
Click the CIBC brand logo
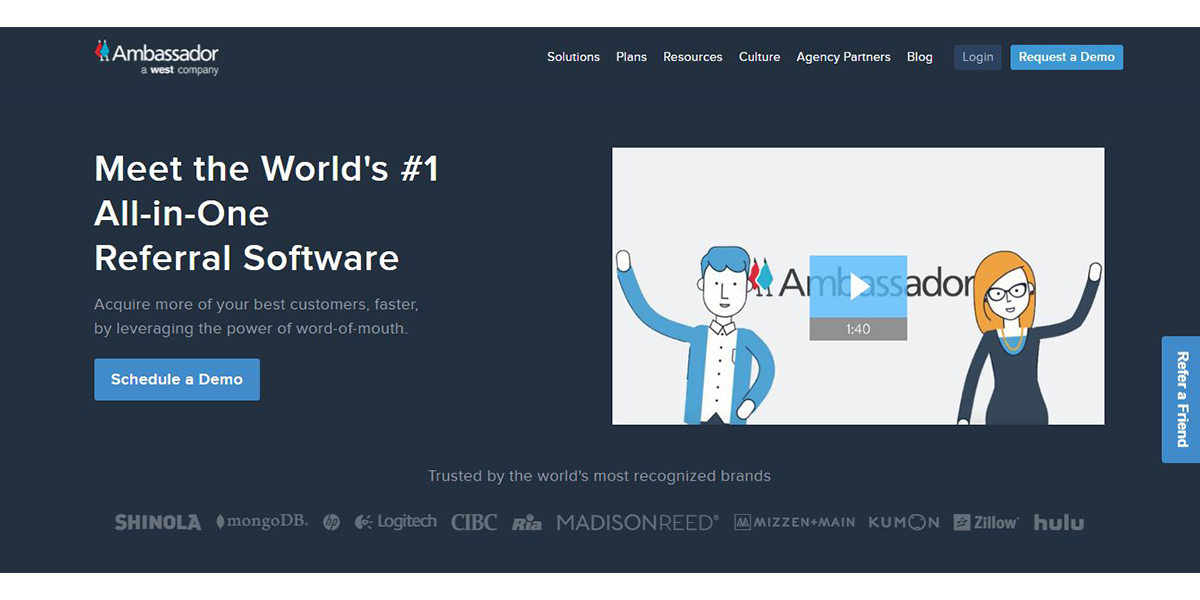coord(474,522)
